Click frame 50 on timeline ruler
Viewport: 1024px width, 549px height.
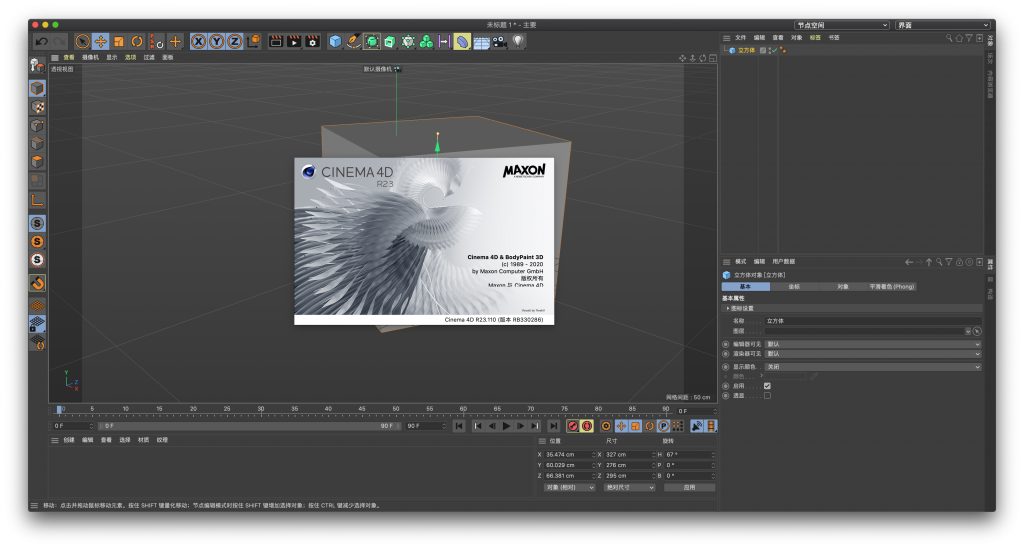coord(396,411)
